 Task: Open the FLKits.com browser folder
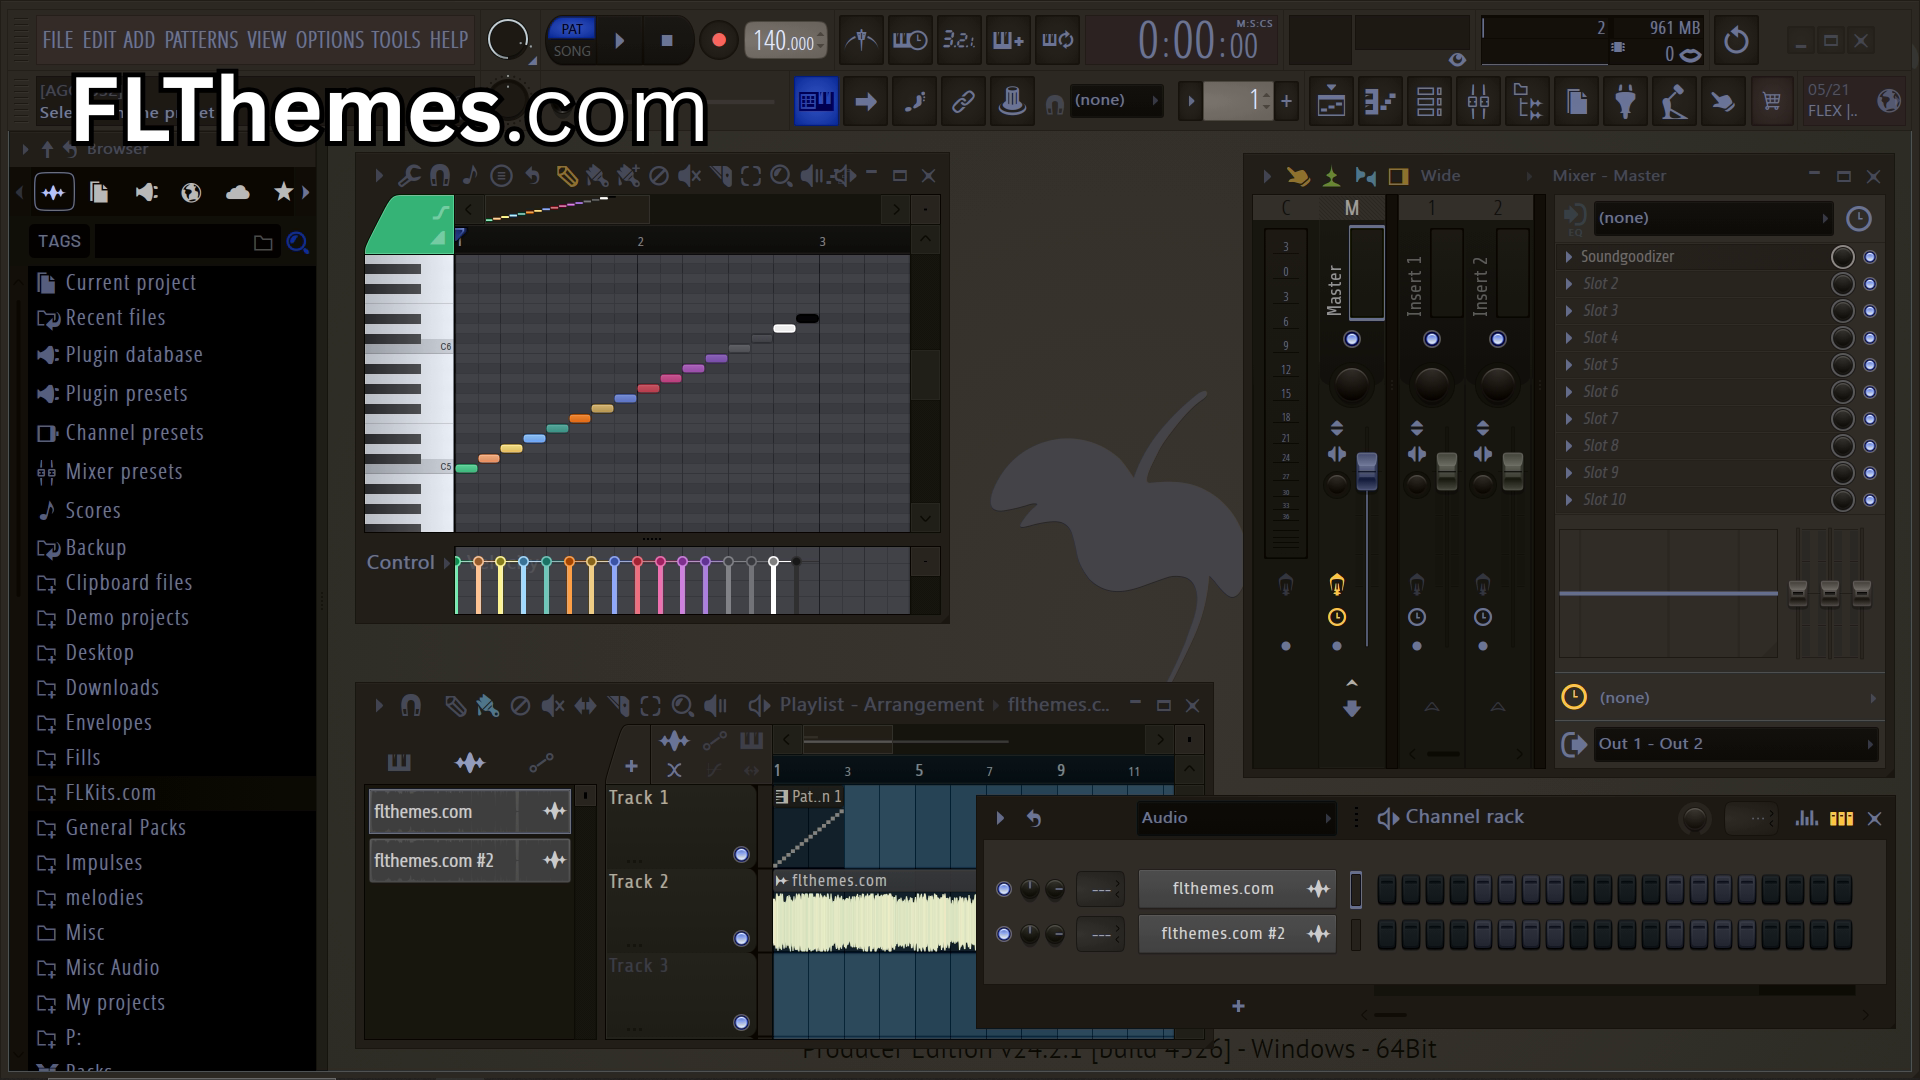pos(111,793)
